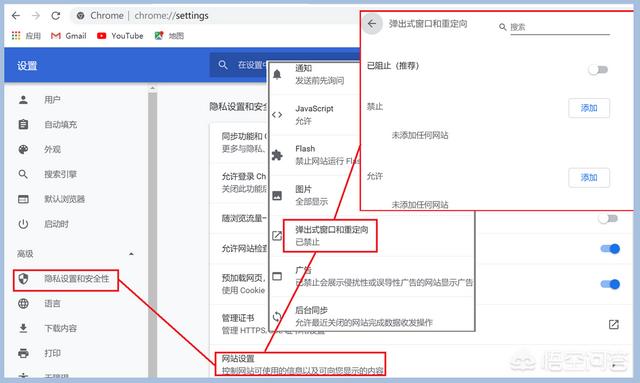Go back using the browser back arrow
The image size is (640, 383).
point(16,16)
